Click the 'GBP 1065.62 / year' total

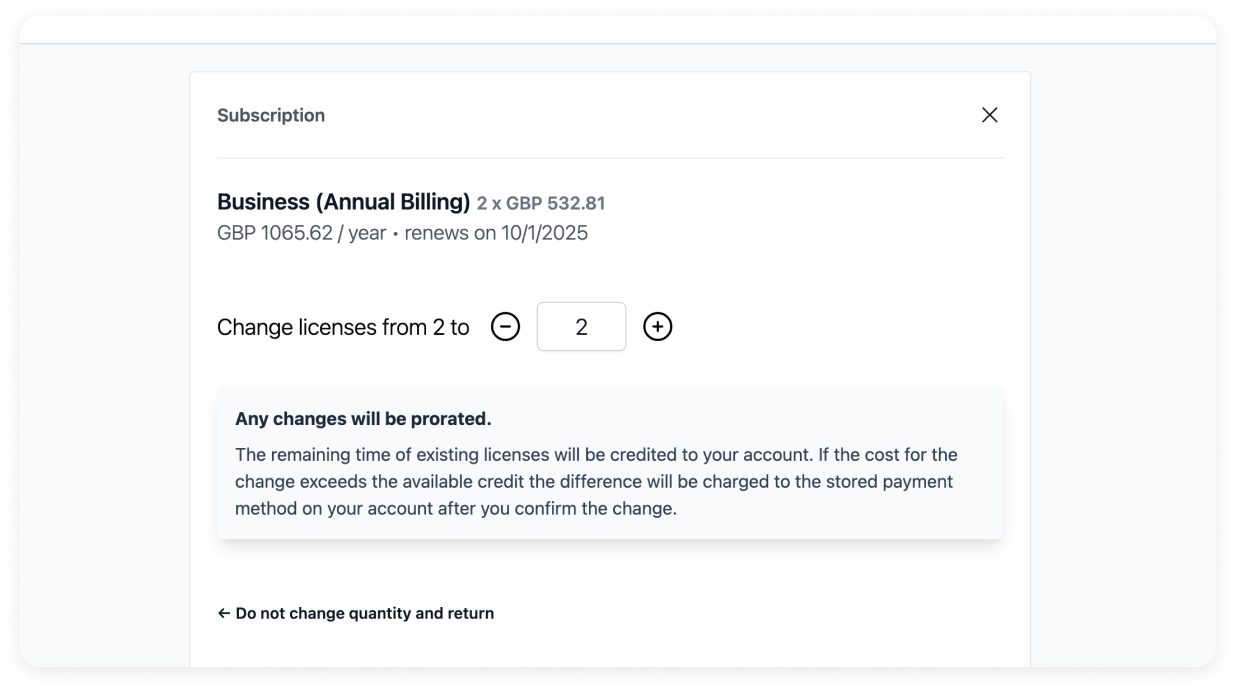pos(301,234)
